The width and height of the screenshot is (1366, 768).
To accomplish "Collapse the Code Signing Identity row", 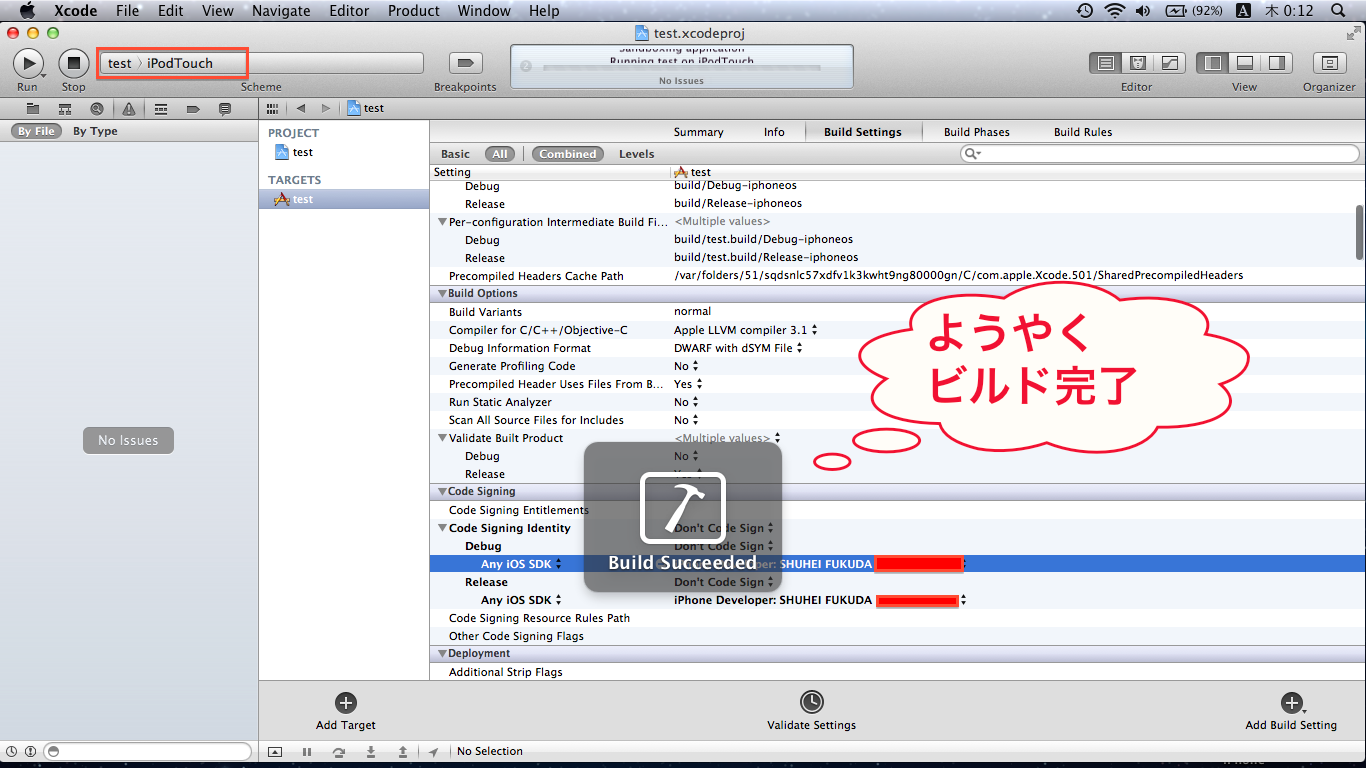I will (x=442, y=528).
